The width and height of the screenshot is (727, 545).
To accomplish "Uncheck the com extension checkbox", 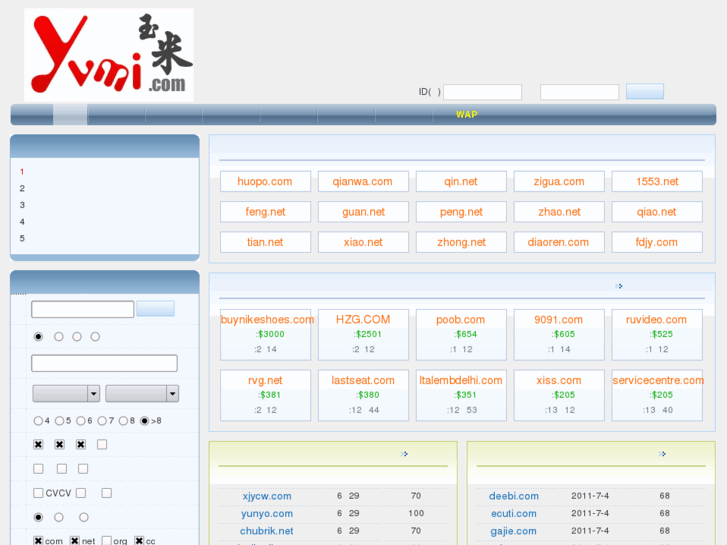I will tap(38, 541).
